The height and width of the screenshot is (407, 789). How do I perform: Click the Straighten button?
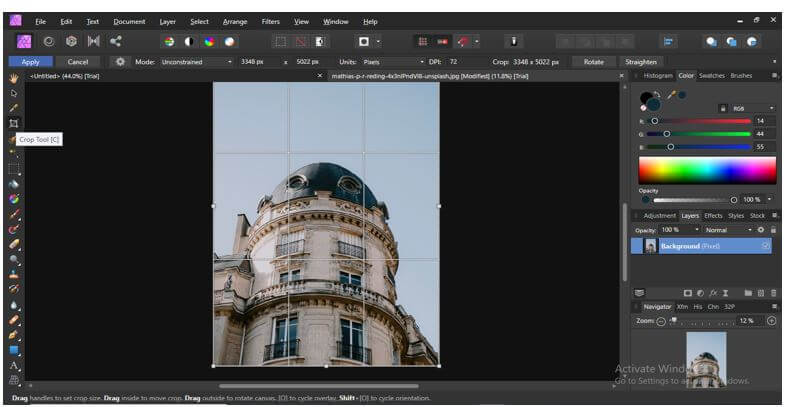641,62
